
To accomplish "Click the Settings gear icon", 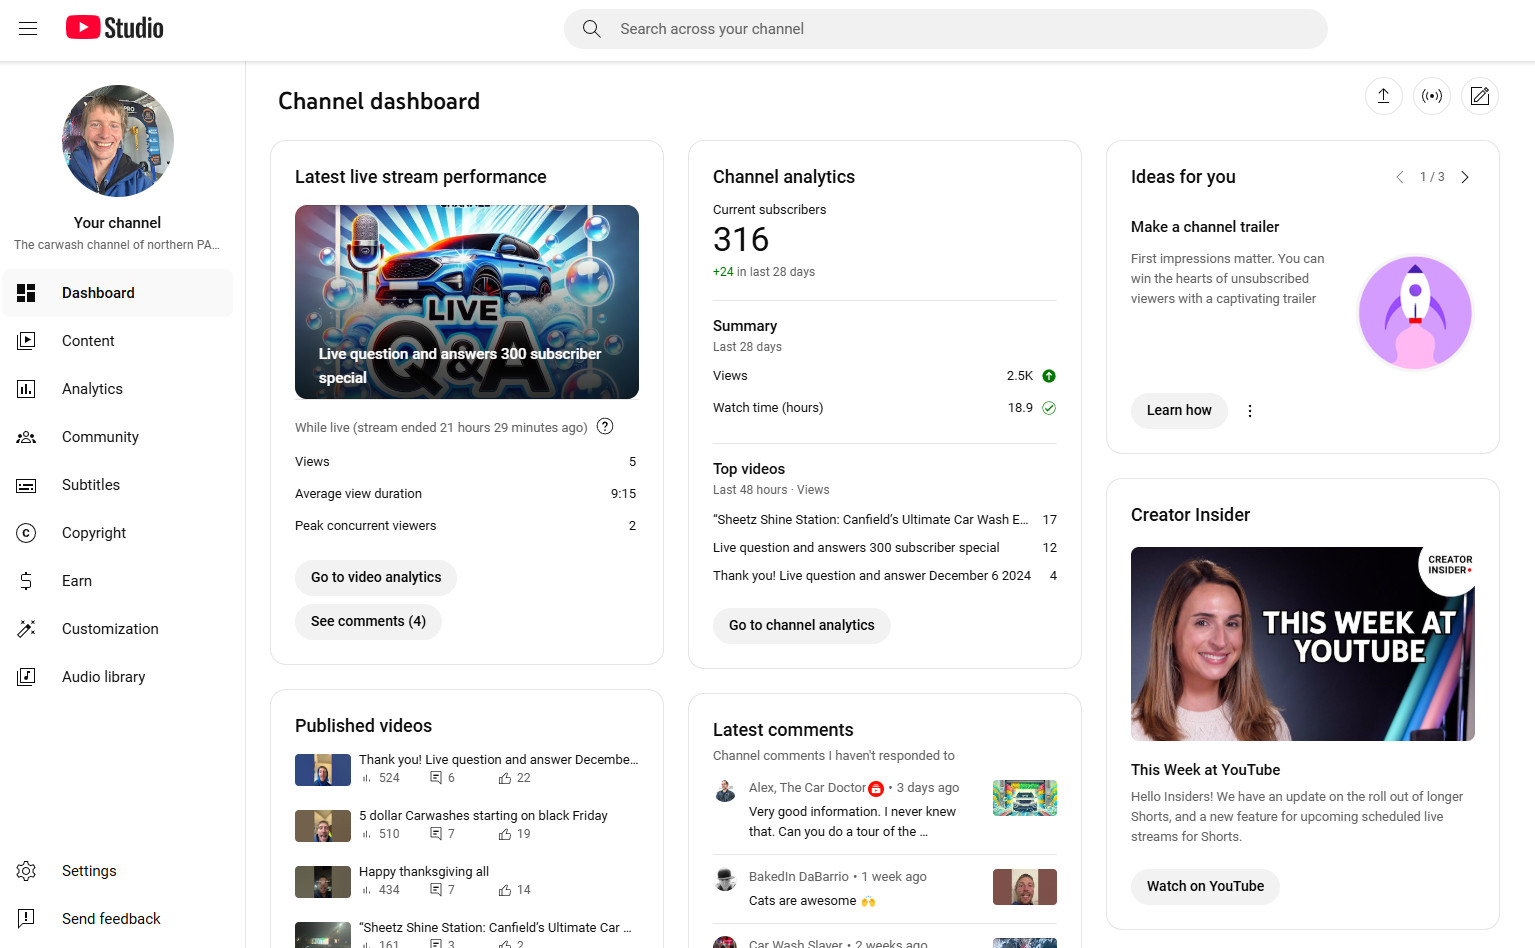I will (x=26, y=871).
